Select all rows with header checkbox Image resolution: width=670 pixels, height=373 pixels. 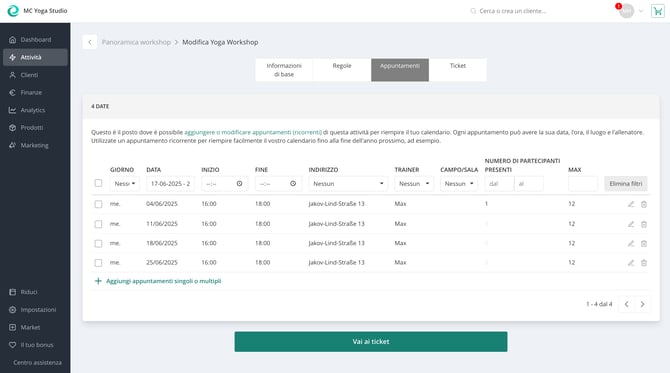pyautogui.click(x=98, y=183)
